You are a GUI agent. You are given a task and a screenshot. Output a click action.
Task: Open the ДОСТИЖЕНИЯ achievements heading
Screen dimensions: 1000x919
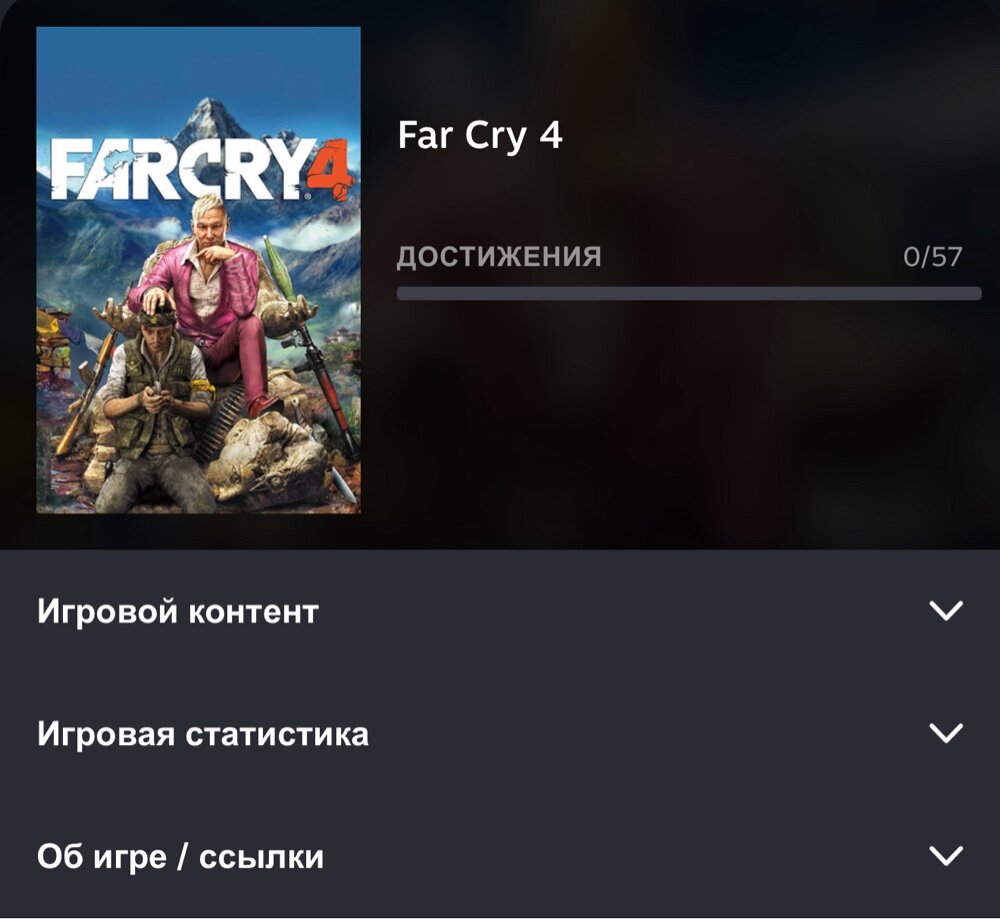499,256
